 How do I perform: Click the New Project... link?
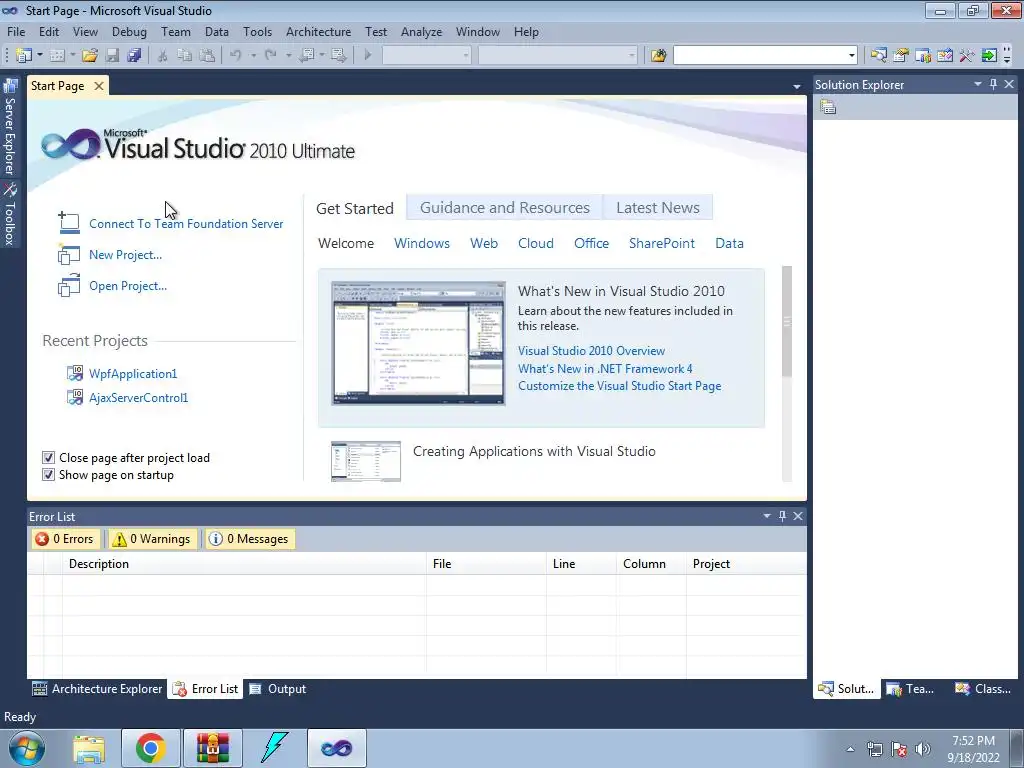[125, 255]
